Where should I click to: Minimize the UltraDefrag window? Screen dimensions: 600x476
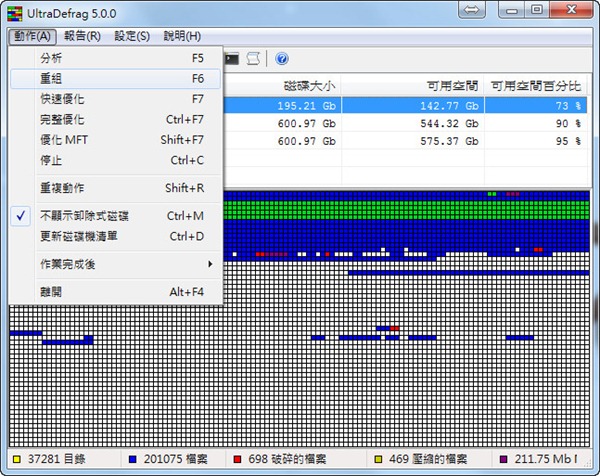coord(511,10)
